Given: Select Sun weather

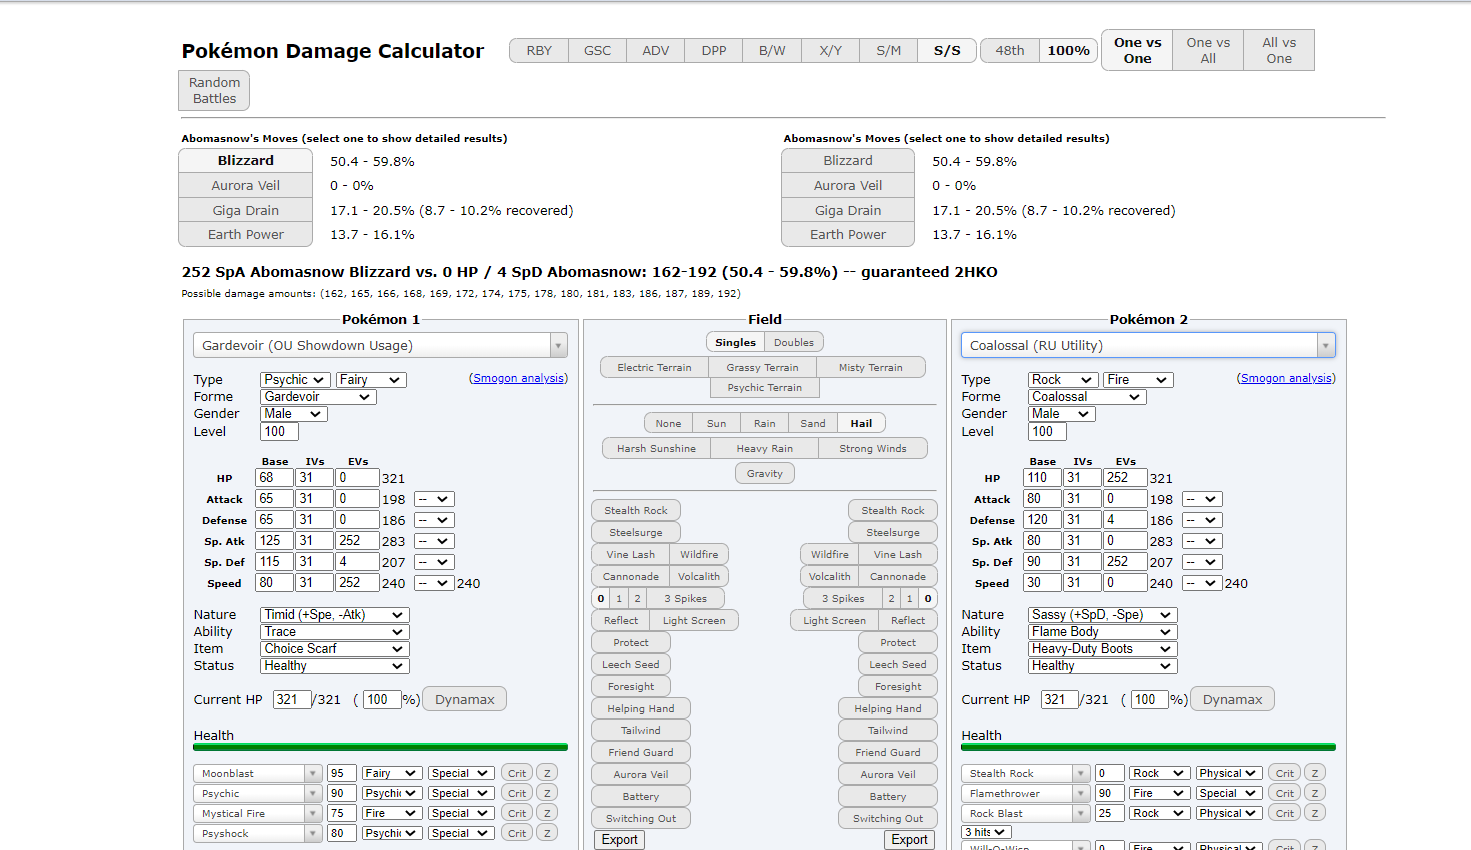Looking at the screenshot, I should tap(716, 423).
